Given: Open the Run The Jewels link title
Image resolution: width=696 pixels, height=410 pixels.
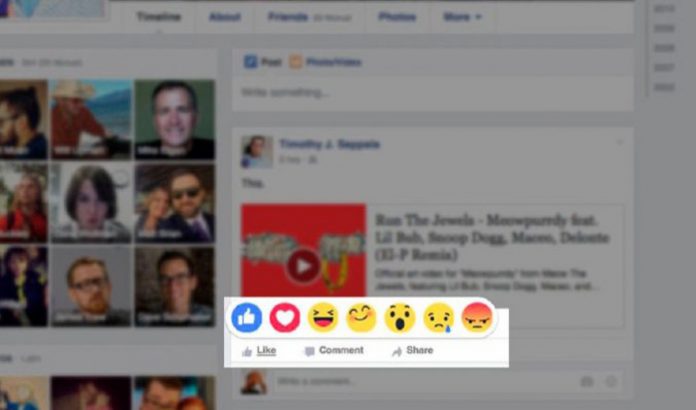Looking at the screenshot, I should 492,237.
